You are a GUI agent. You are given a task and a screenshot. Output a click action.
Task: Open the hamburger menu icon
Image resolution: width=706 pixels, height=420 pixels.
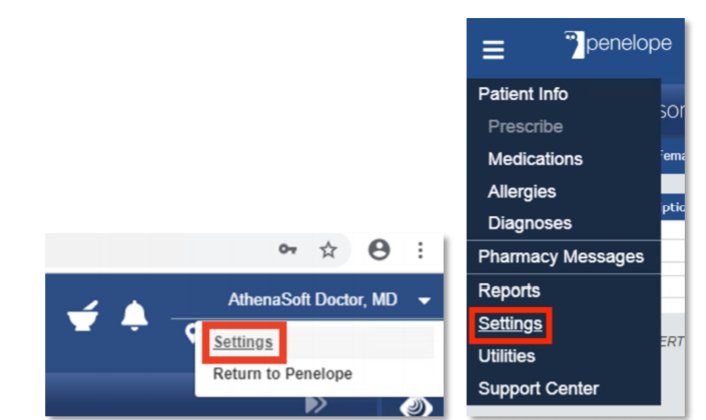(493, 50)
